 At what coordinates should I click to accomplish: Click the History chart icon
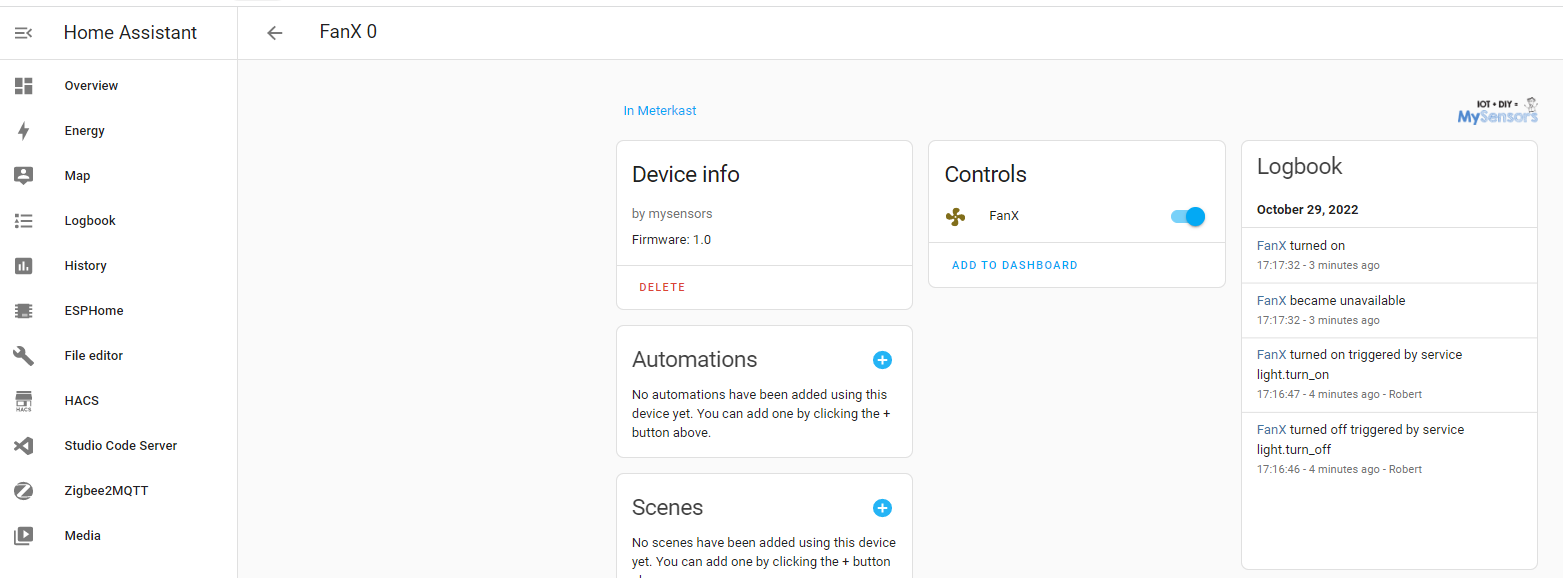[24, 266]
